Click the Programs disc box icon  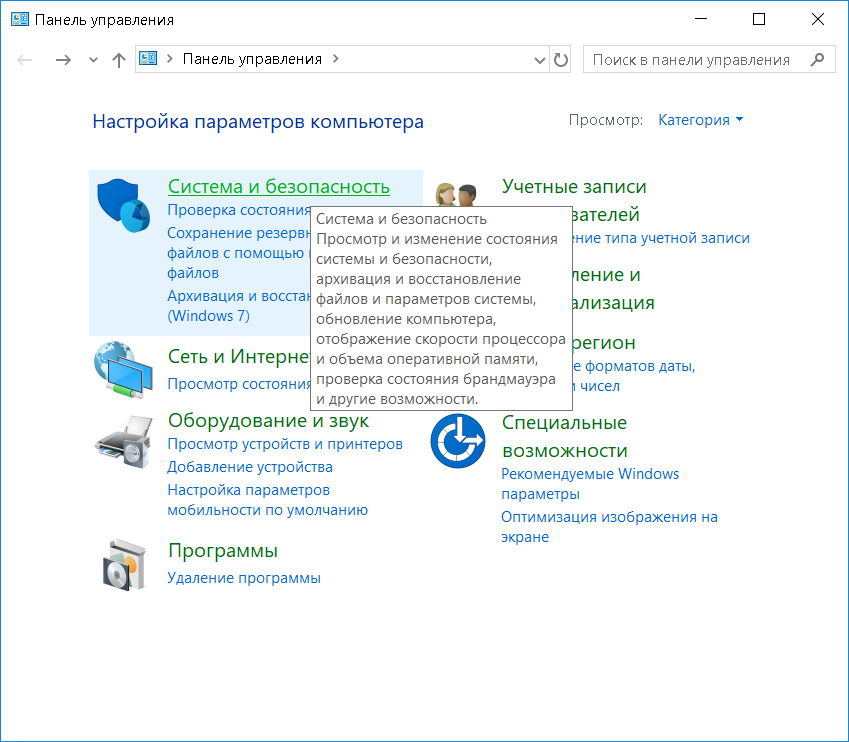tap(122, 563)
